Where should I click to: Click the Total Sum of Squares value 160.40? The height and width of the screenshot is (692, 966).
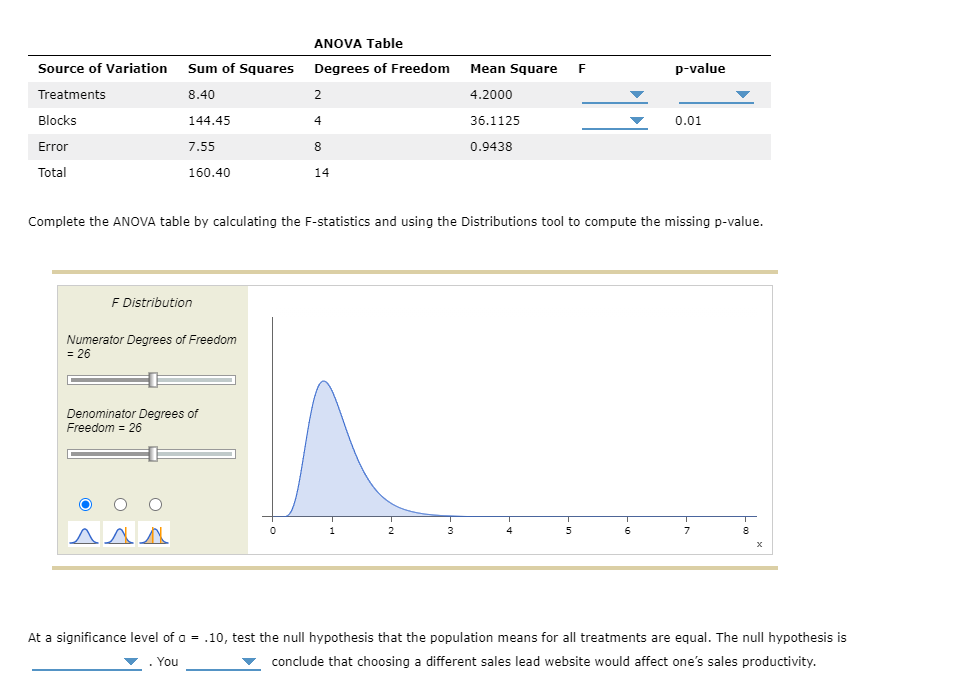pyautogui.click(x=207, y=172)
